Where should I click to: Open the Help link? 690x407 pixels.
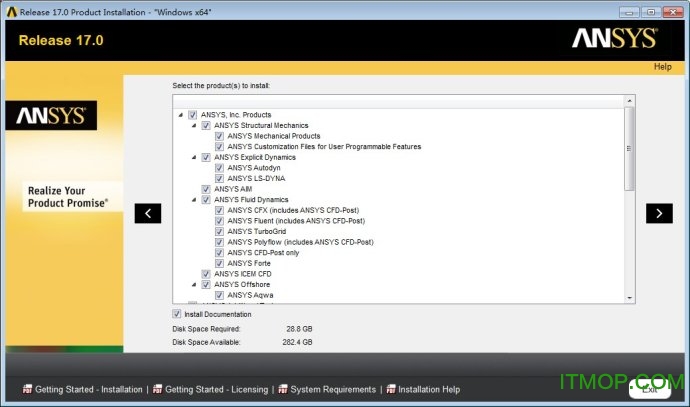click(x=662, y=67)
